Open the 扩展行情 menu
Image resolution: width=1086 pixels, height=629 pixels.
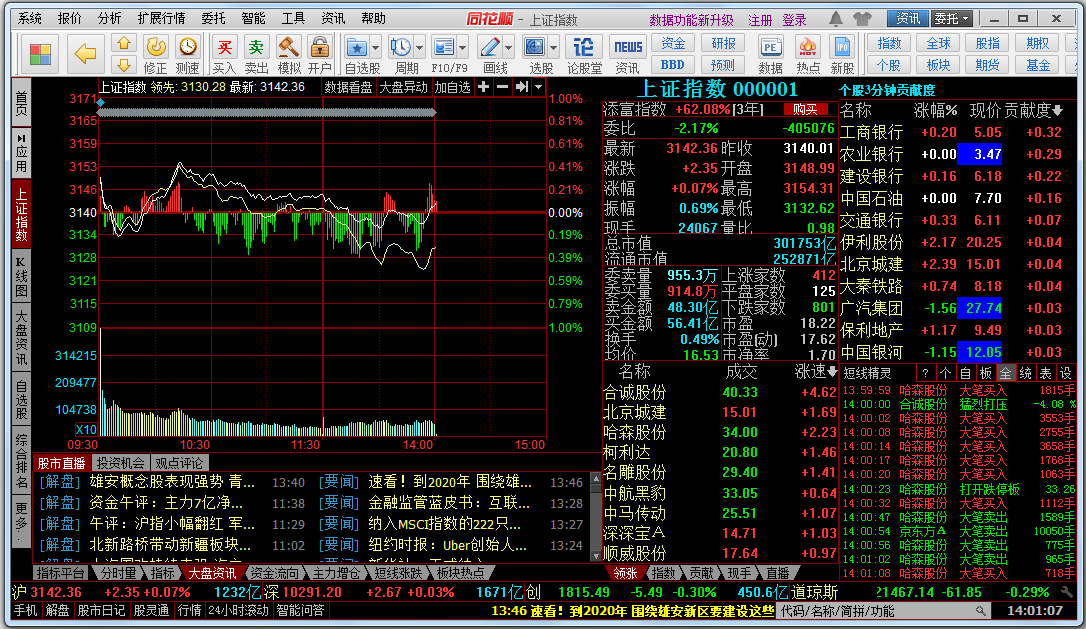pyautogui.click(x=161, y=19)
